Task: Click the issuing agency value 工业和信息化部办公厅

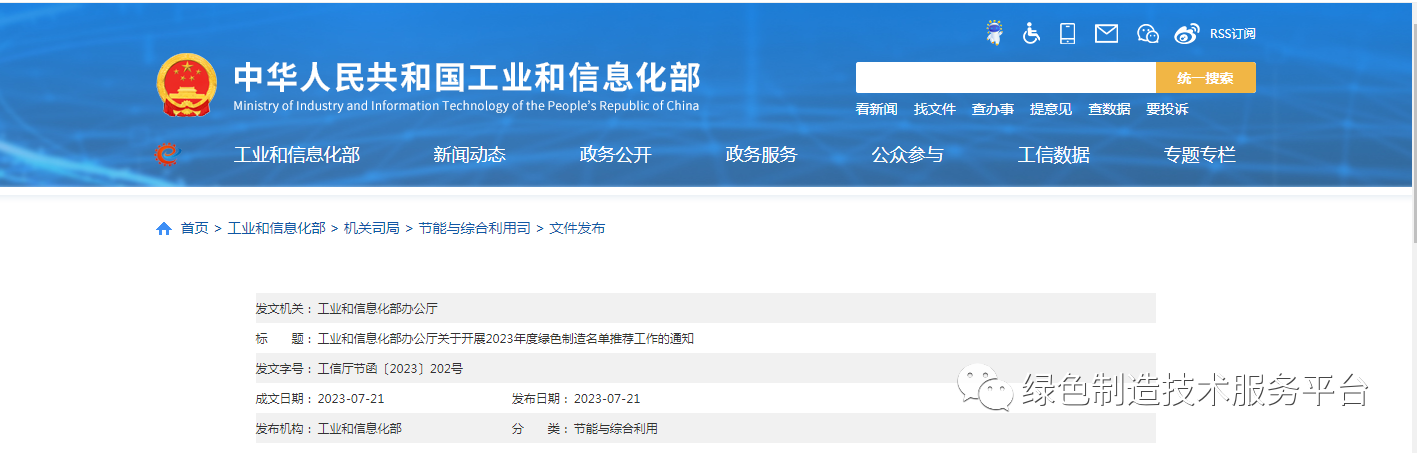Action: tap(377, 309)
